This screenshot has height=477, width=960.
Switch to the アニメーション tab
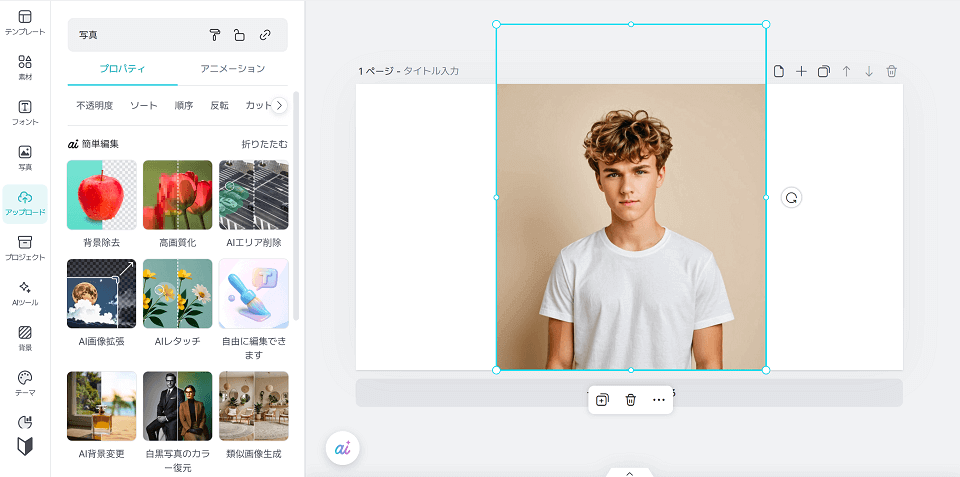click(x=232, y=69)
